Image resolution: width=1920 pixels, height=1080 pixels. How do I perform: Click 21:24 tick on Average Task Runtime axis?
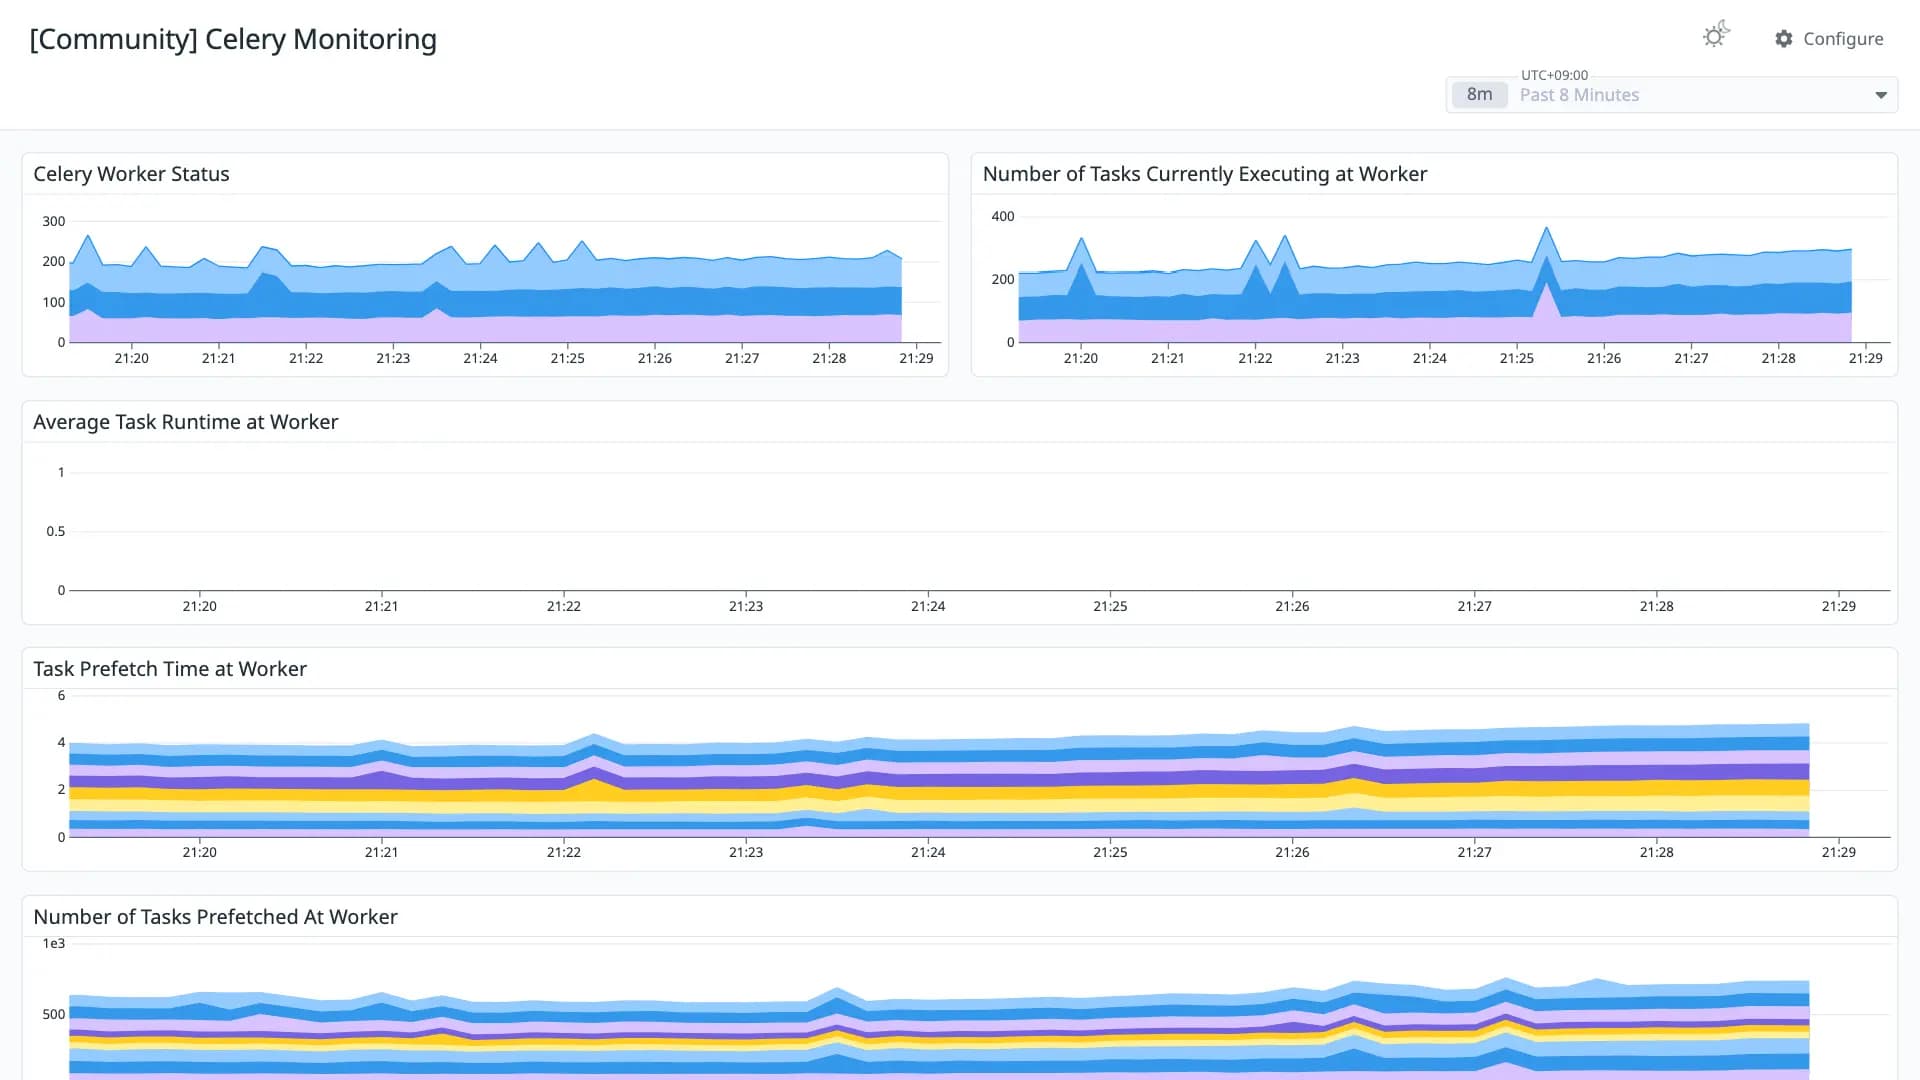[928, 606]
